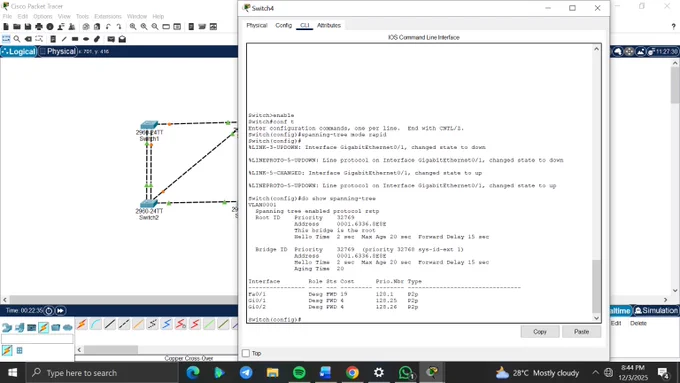Open Spotify from the taskbar

pos(299,373)
